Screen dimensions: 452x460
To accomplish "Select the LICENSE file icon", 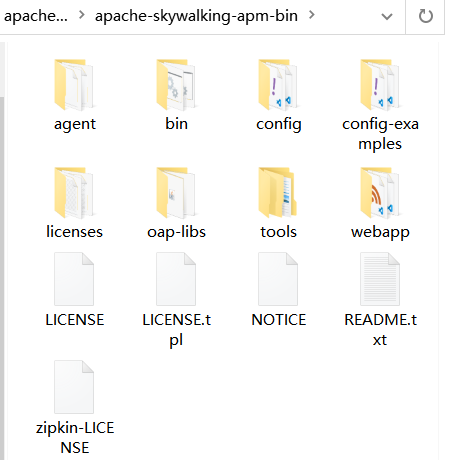I will [x=74, y=279].
